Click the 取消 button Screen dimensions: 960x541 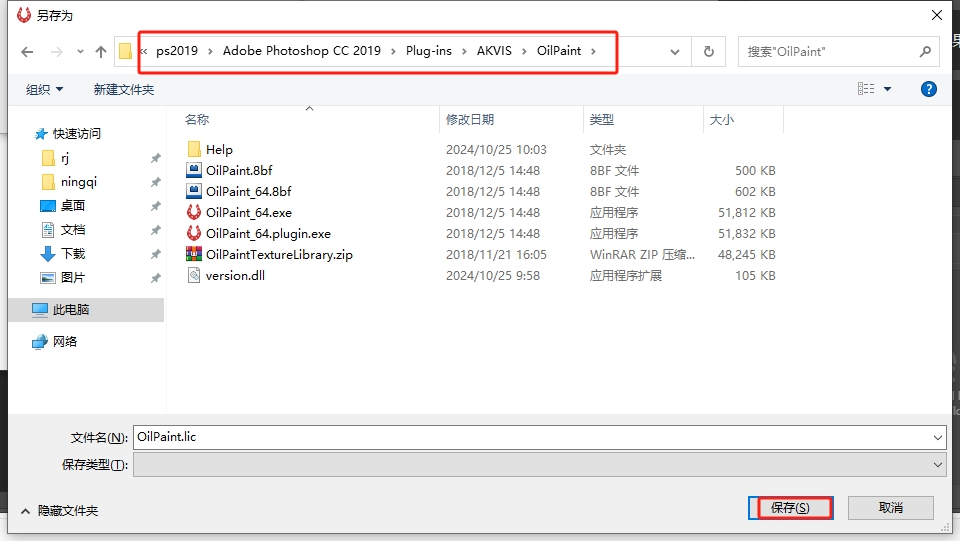click(x=891, y=508)
